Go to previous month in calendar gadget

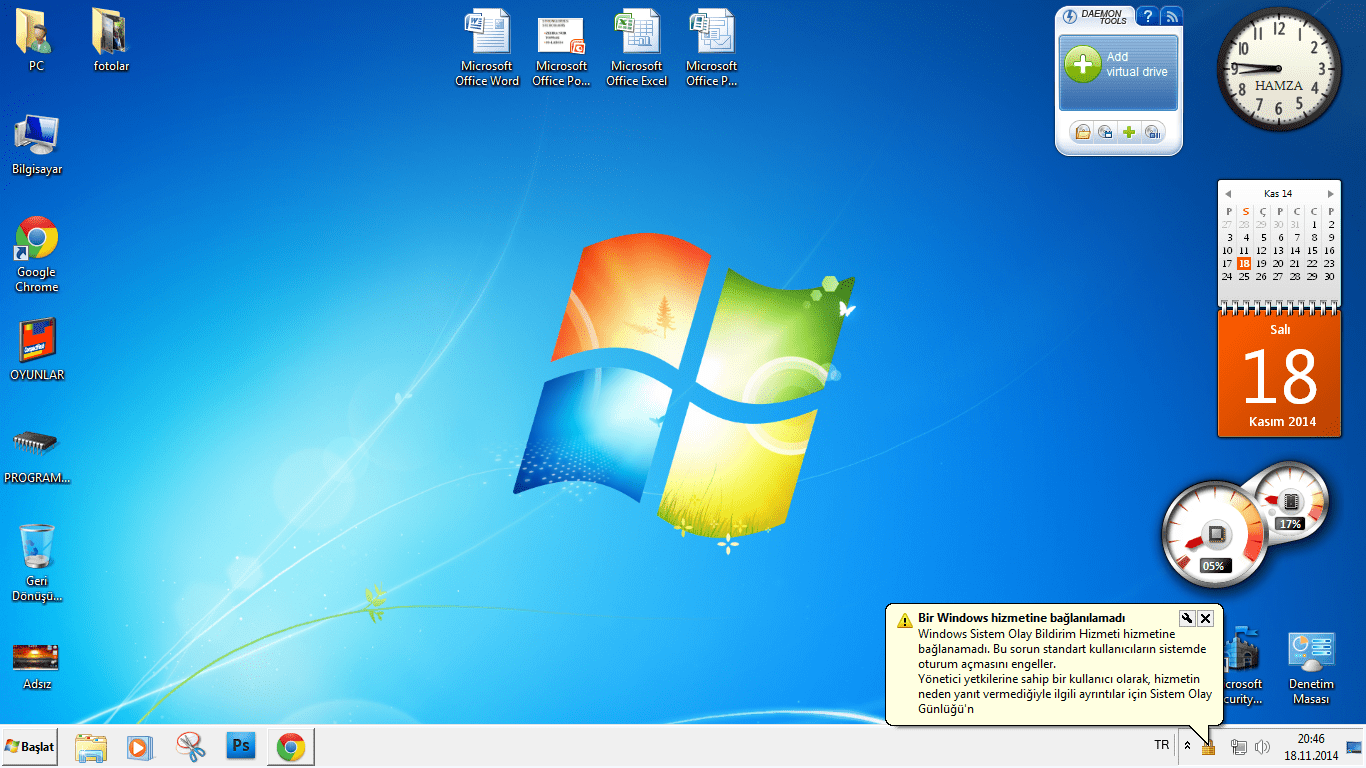click(x=1227, y=194)
